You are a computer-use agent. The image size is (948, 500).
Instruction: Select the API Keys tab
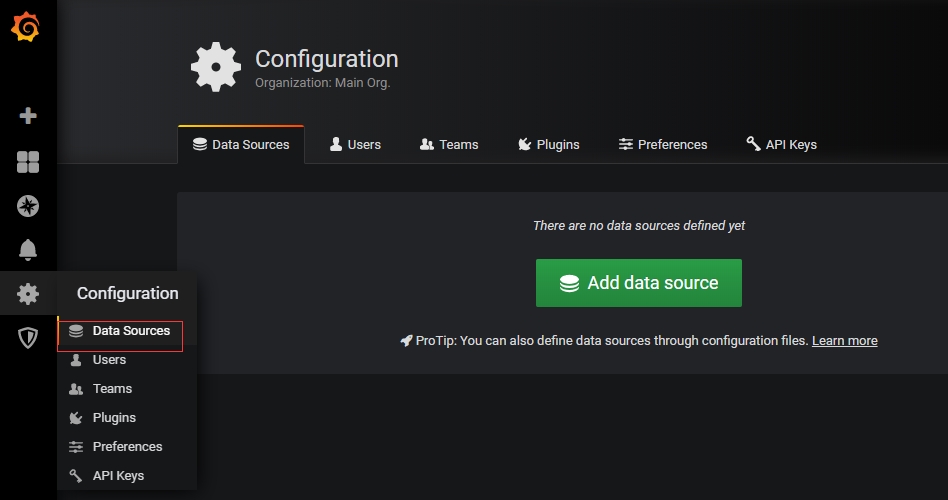coord(781,145)
